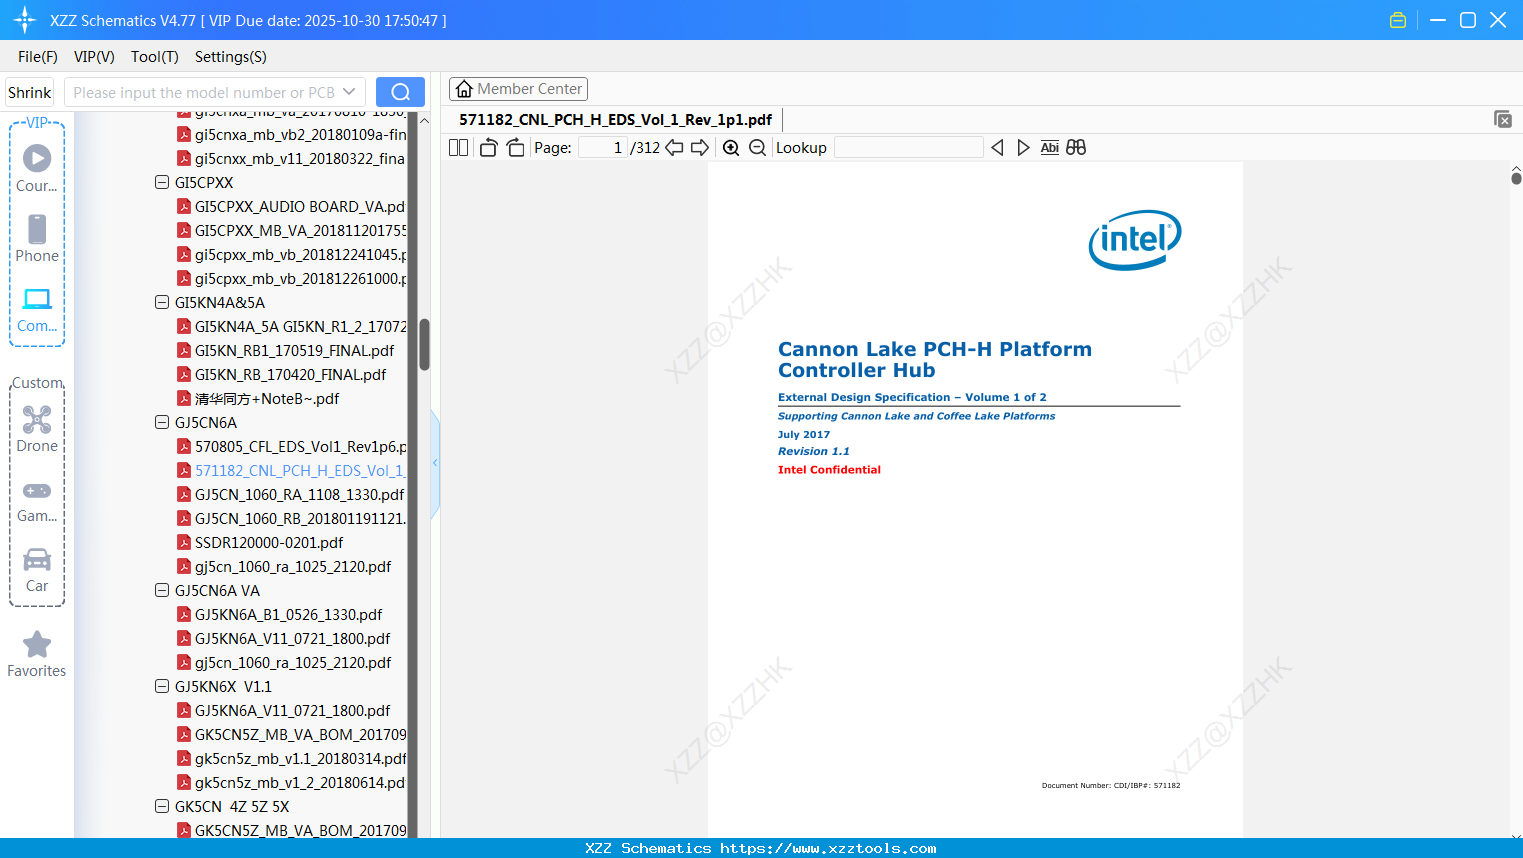Image resolution: width=1523 pixels, height=858 pixels.
Task: Click the file tree vertical scrollbar thumb
Action: click(424, 344)
